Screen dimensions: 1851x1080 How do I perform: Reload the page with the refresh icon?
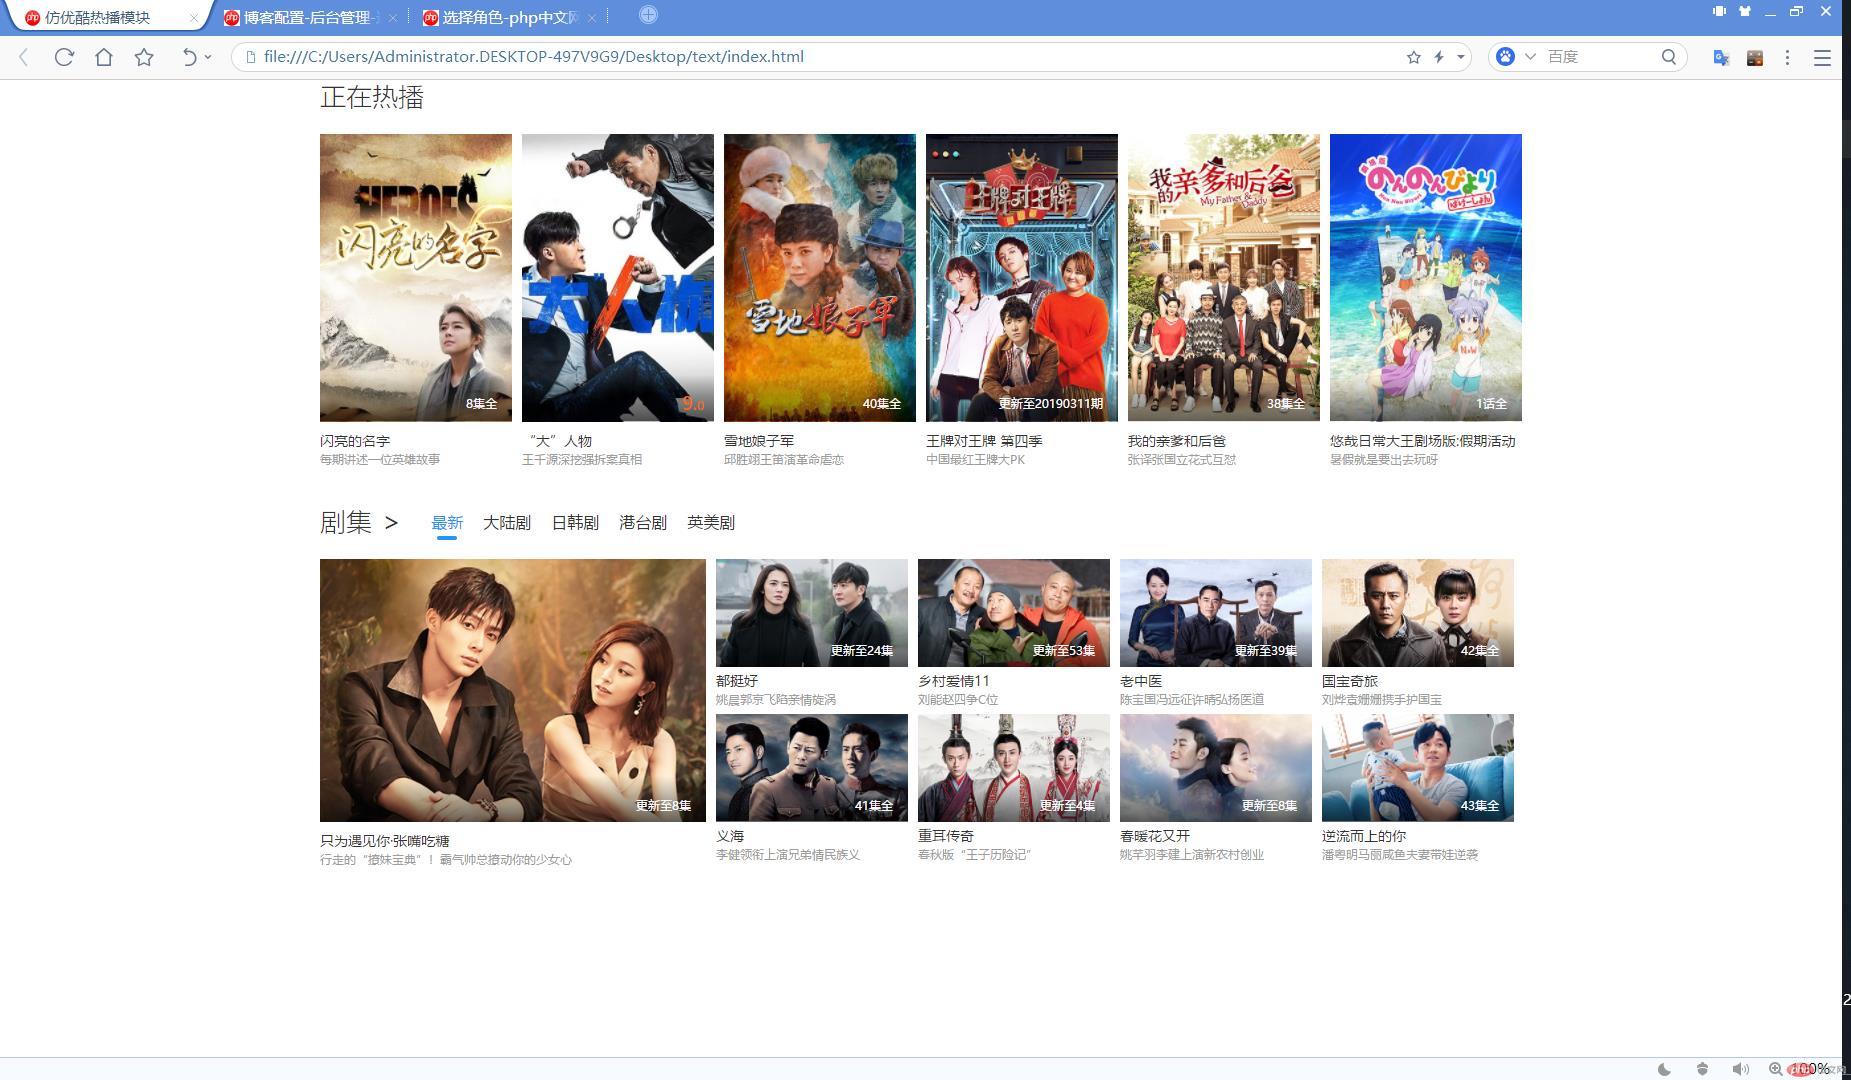pos(64,57)
